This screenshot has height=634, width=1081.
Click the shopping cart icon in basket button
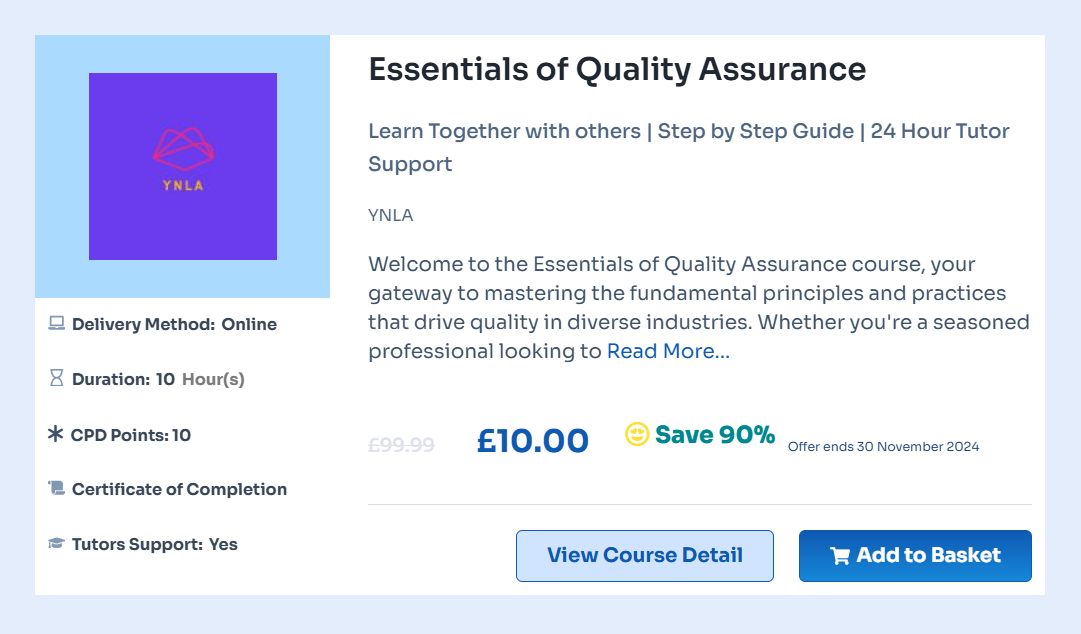click(840, 556)
